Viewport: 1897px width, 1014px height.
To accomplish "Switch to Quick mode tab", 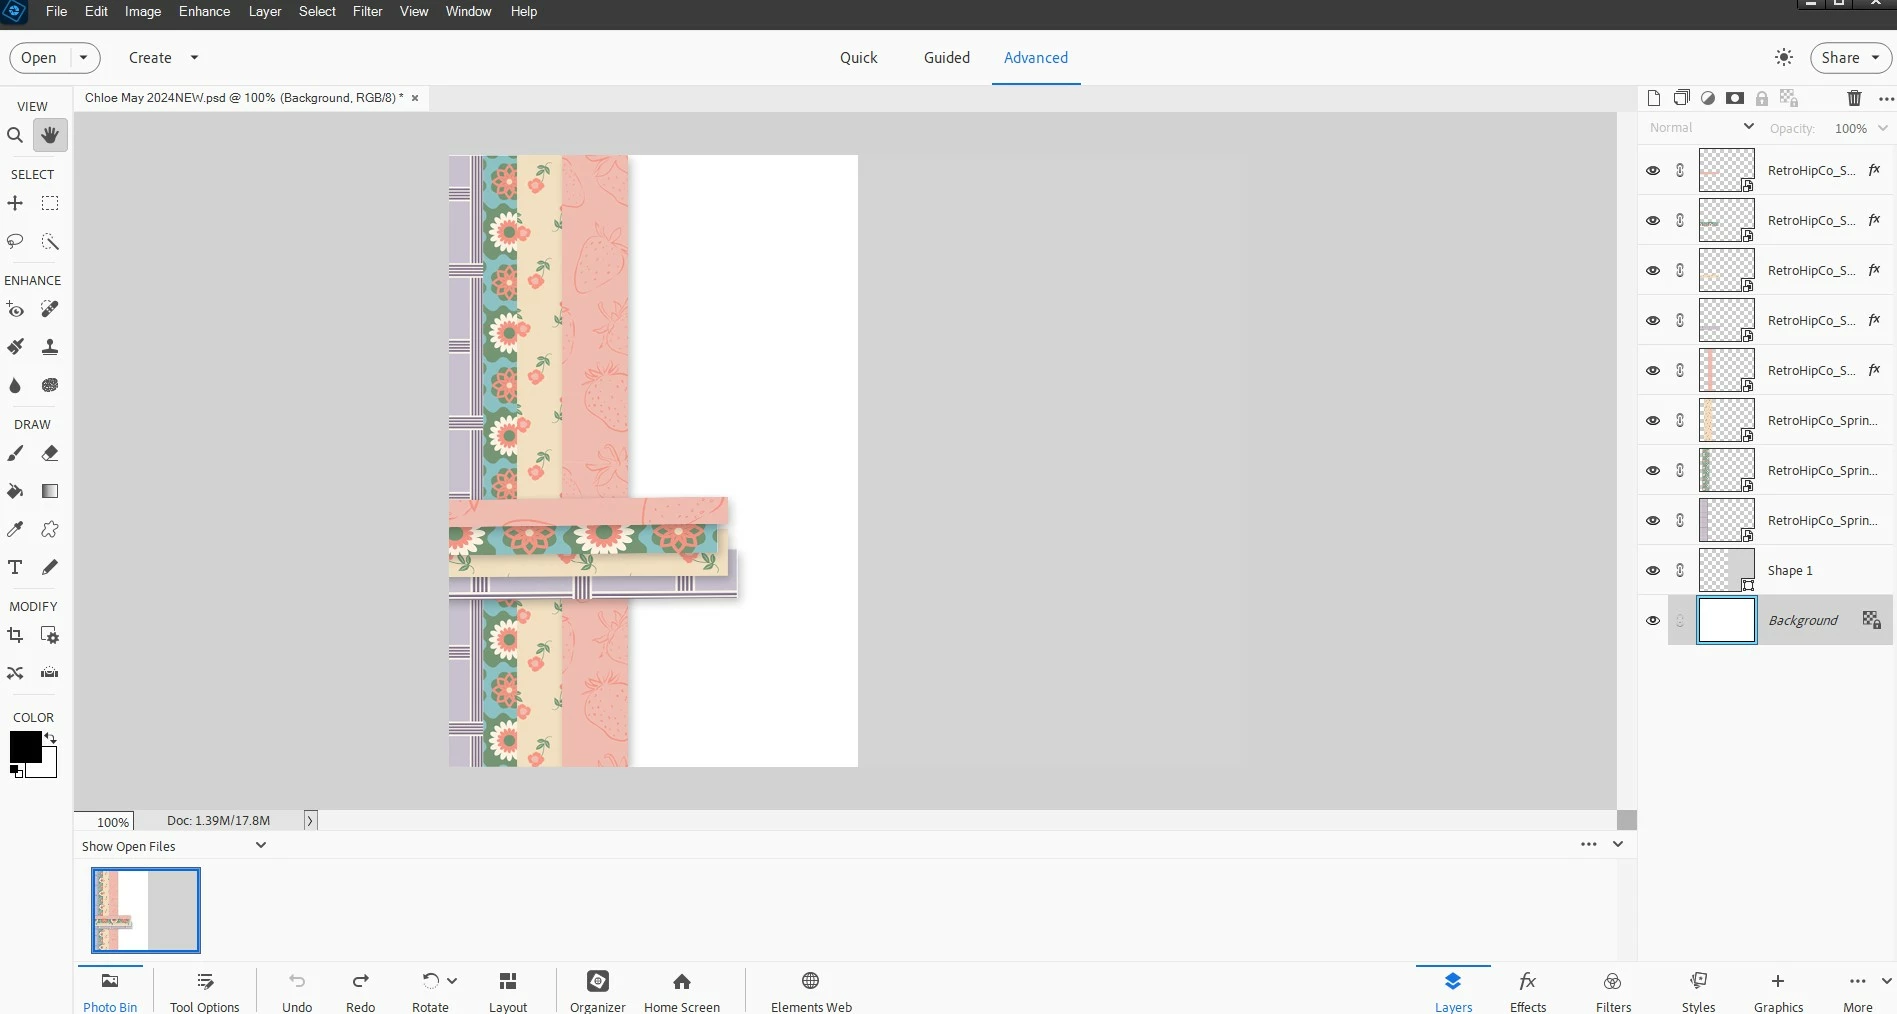I will pos(858,58).
